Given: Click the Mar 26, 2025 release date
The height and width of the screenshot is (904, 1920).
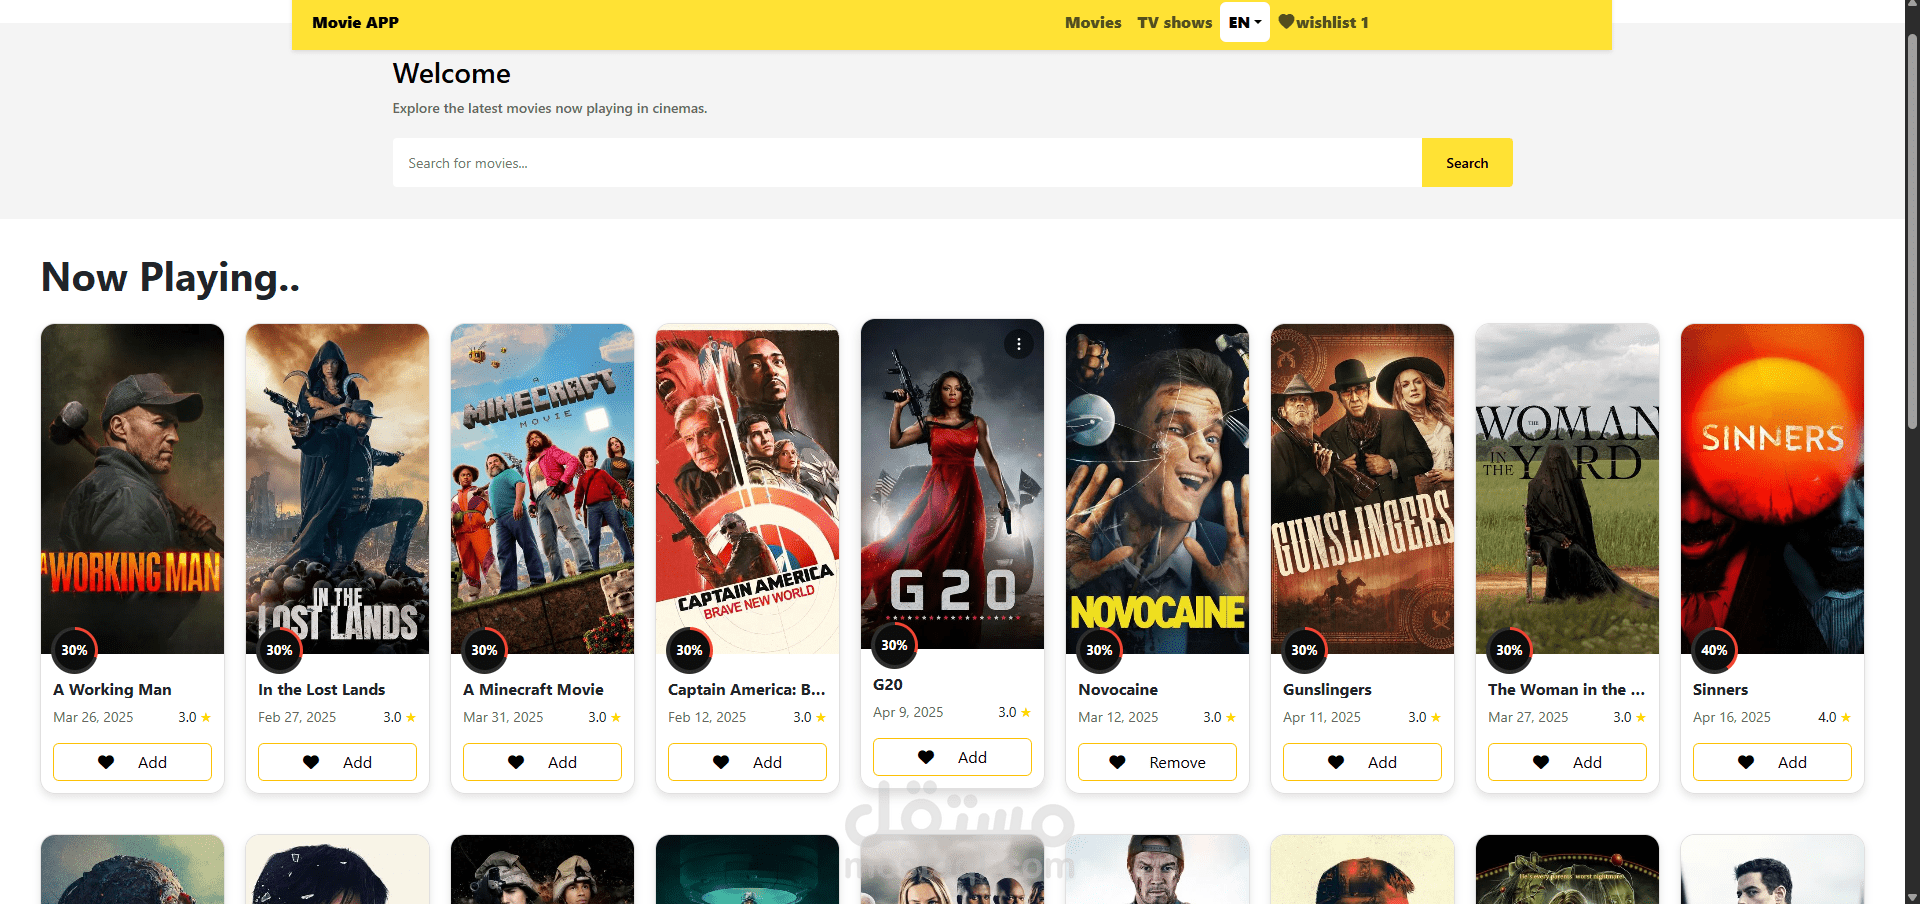Looking at the screenshot, I should 93,717.
